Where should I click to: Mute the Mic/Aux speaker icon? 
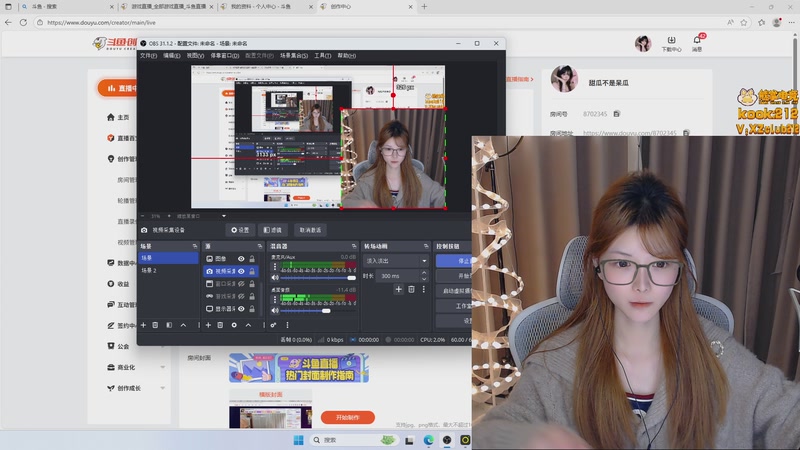[x=275, y=278]
